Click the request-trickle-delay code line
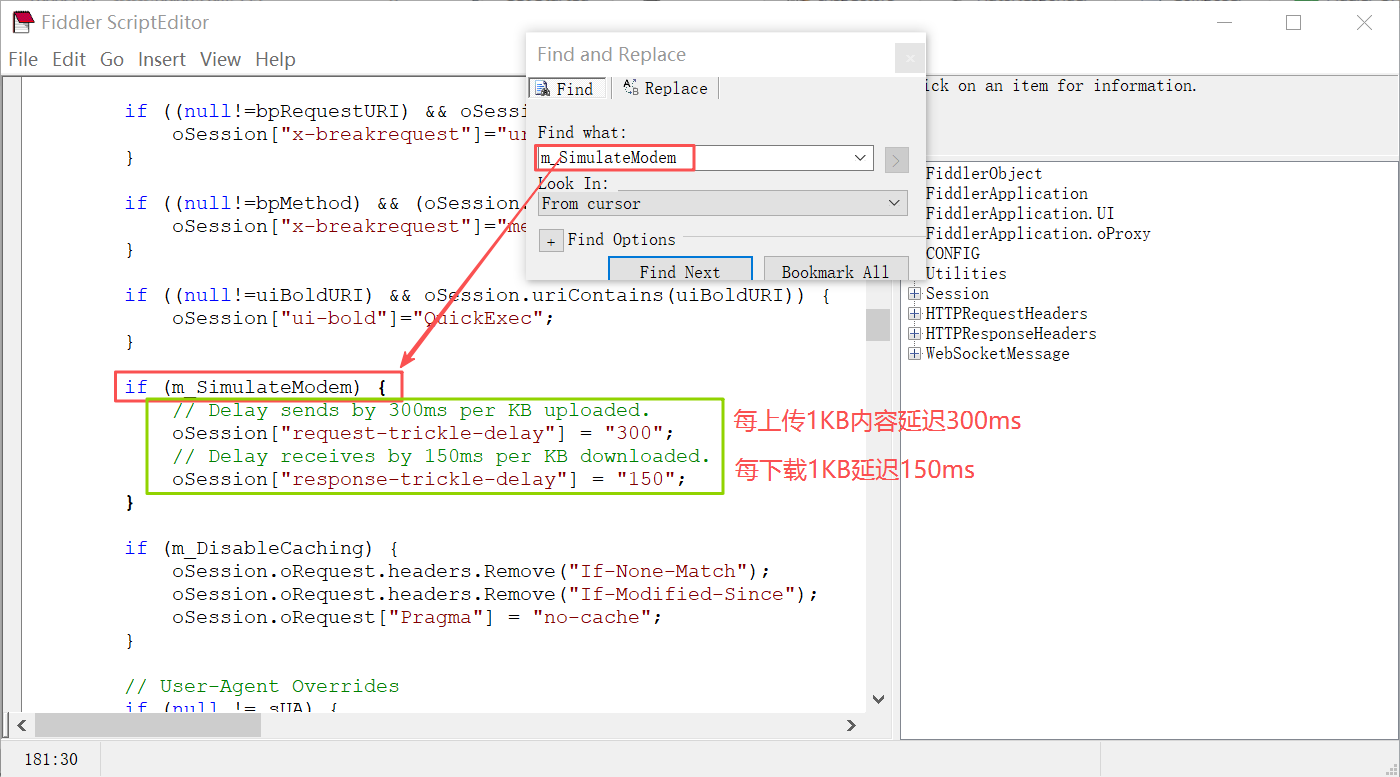The height and width of the screenshot is (777, 1400). [x=424, y=433]
